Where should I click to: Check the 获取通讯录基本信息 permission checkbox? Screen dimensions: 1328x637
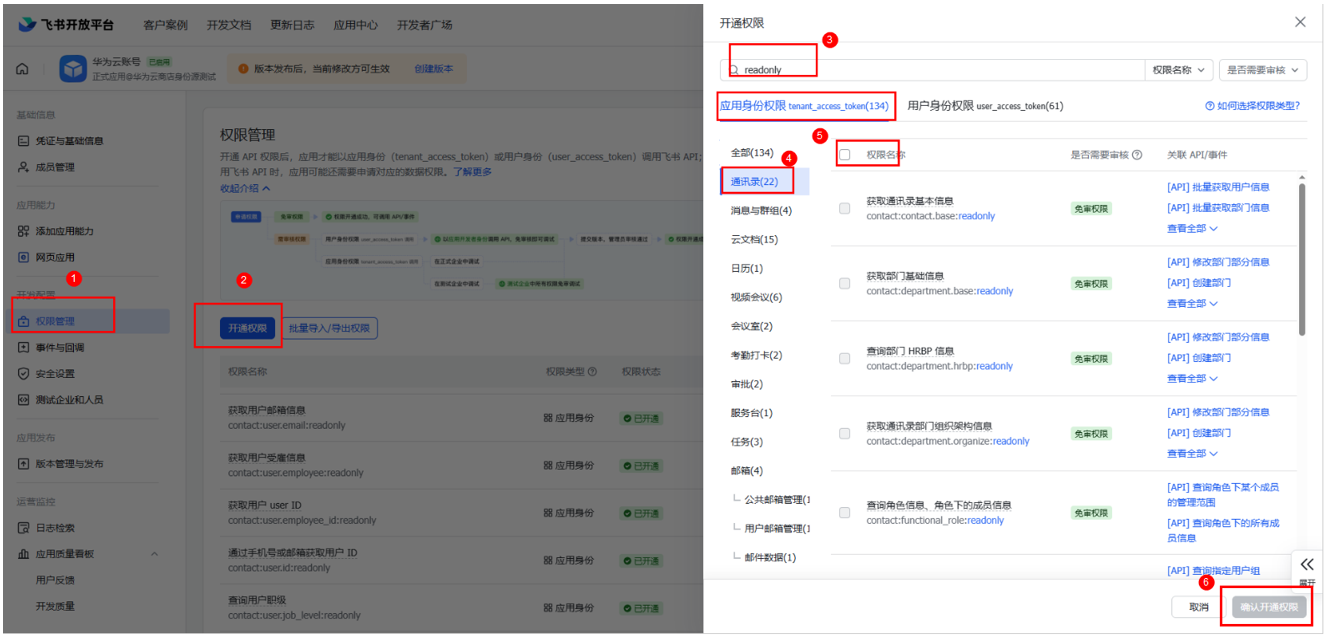click(x=845, y=208)
